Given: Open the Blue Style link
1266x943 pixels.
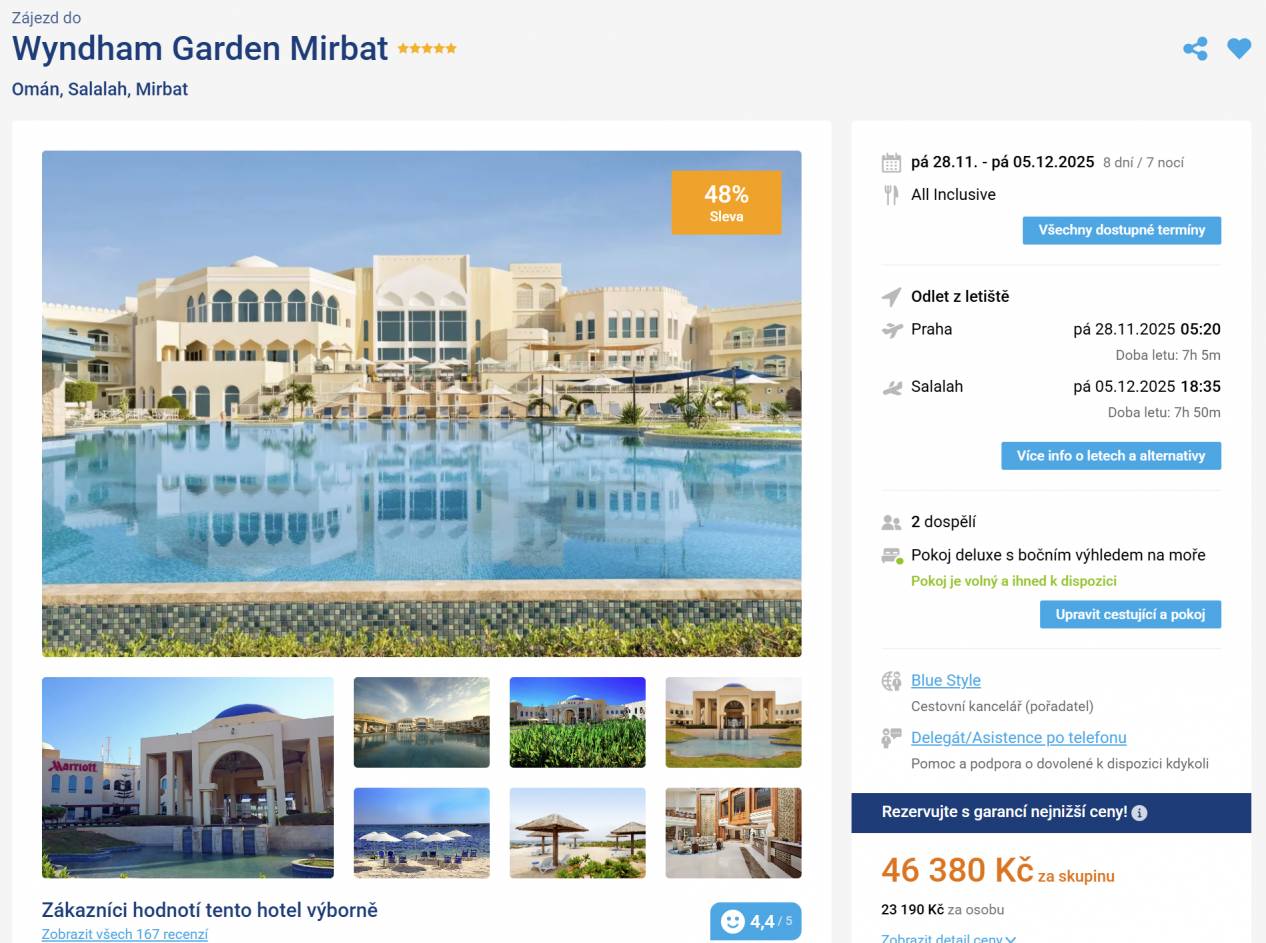Looking at the screenshot, I should coord(945,680).
